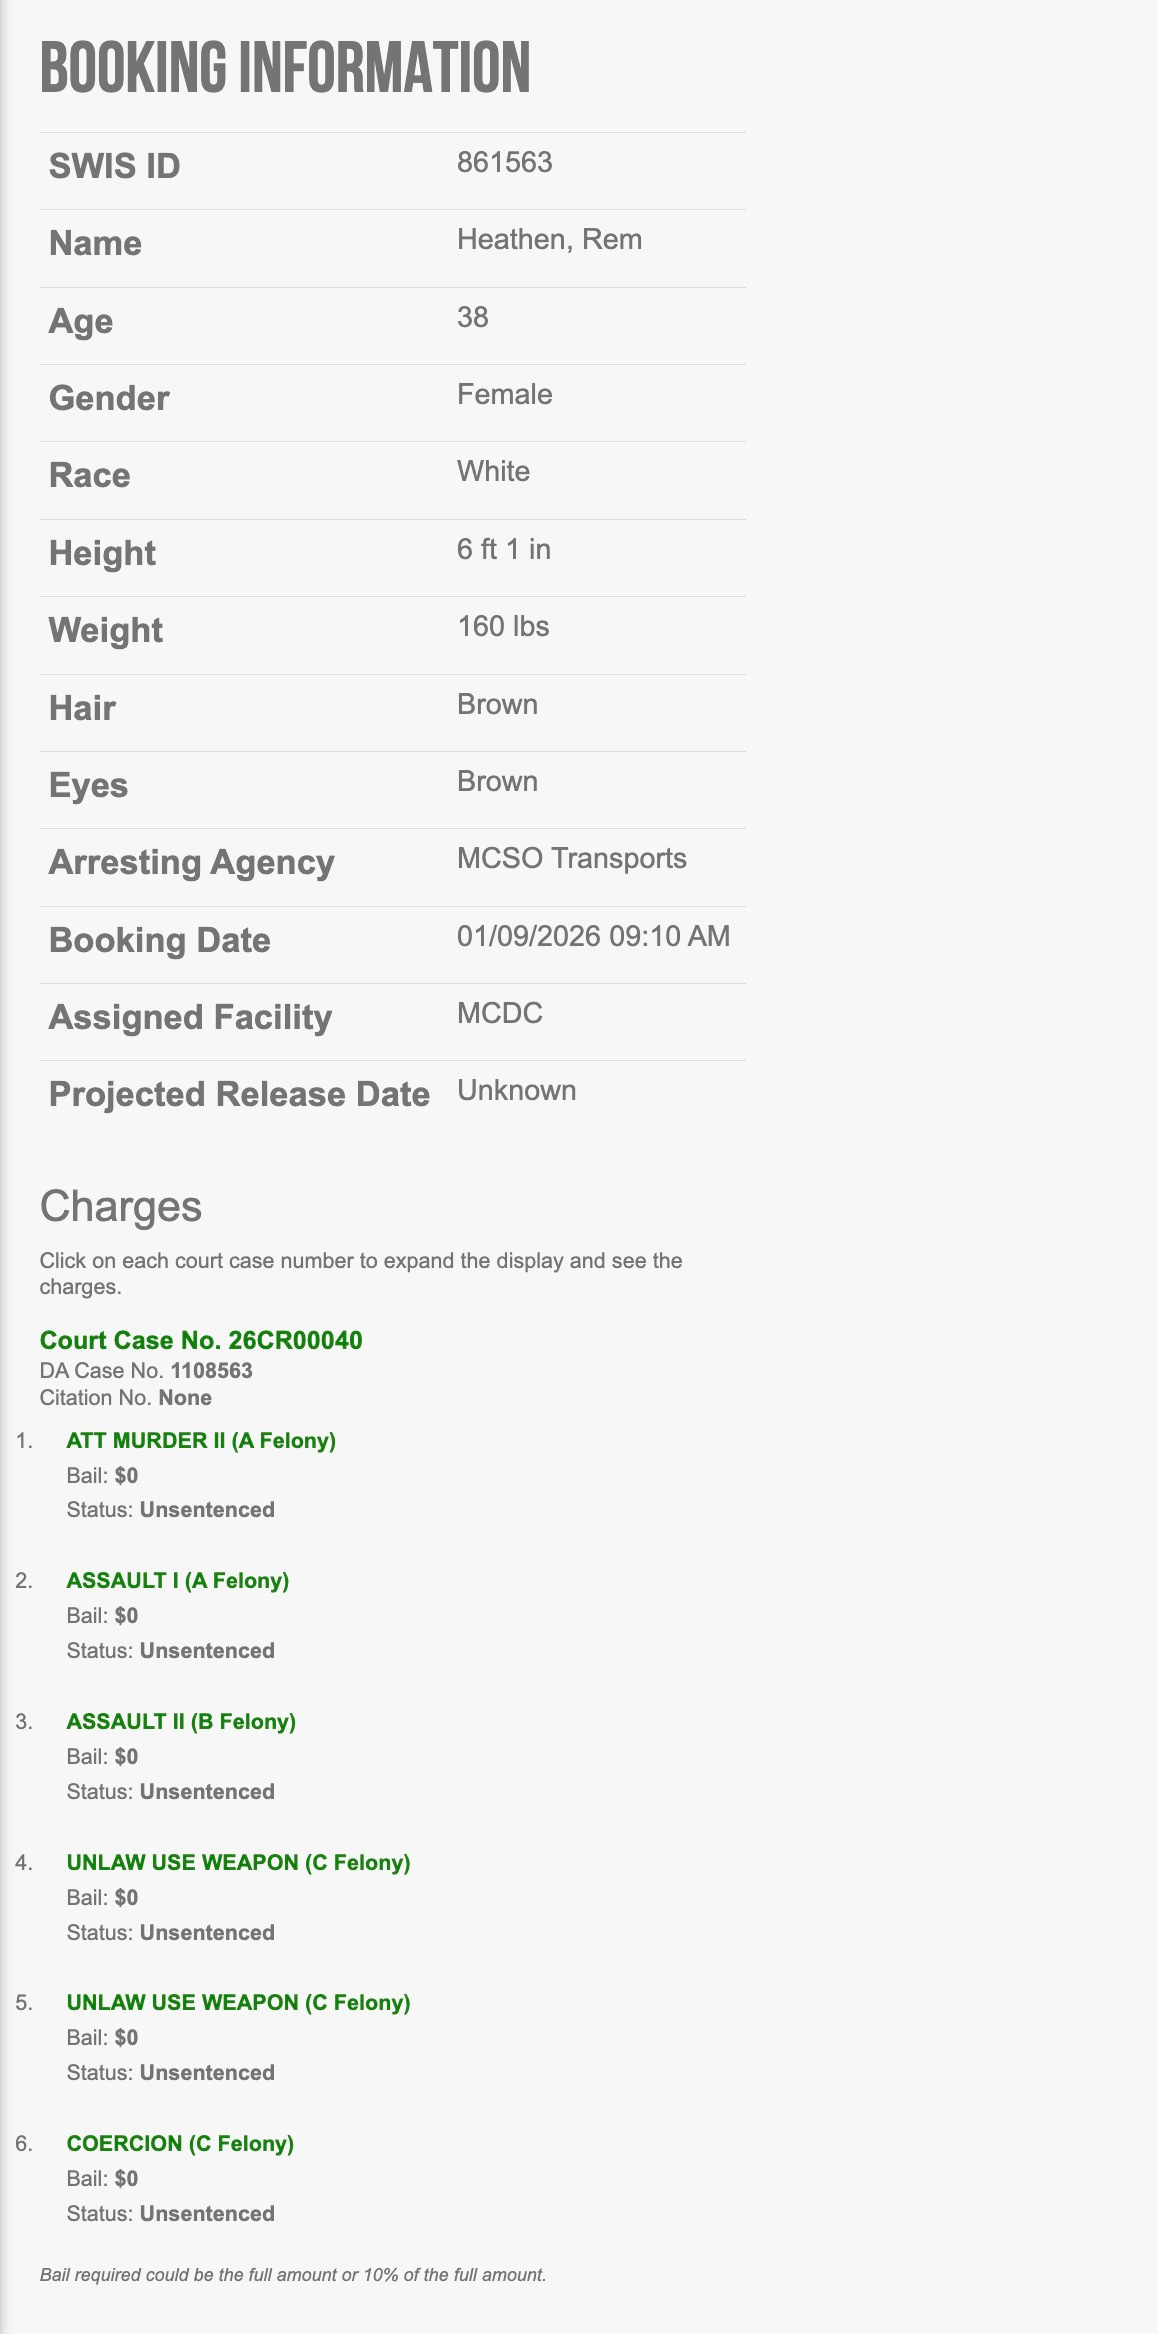Image resolution: width=1158 pixels, height=2334 pixels.
Task: Click the booking date 01/09/2026 09:10 AM
Action: [593, 936]
